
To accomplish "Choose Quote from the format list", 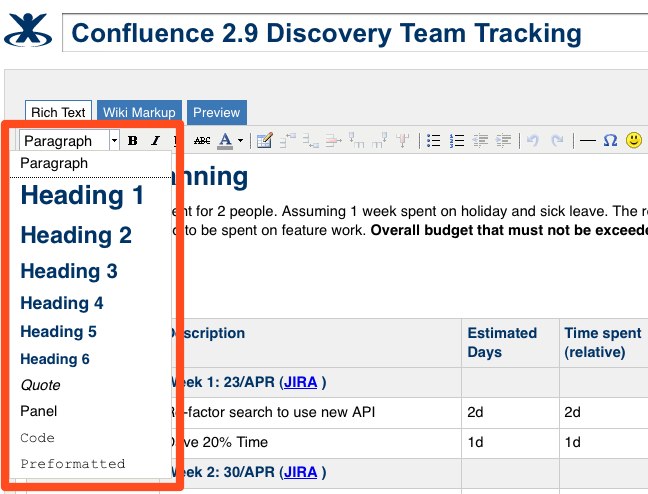I will coord(90,385).
